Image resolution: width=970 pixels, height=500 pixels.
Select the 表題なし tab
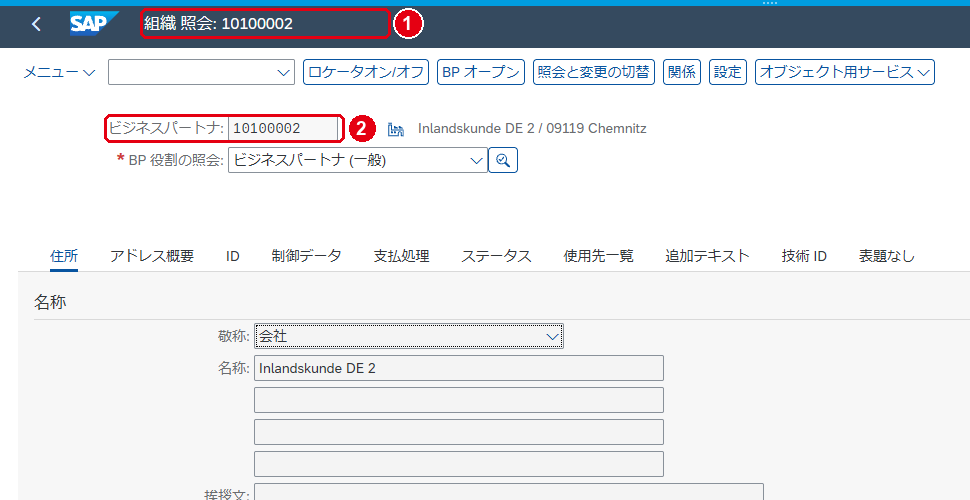click(886, 256)
